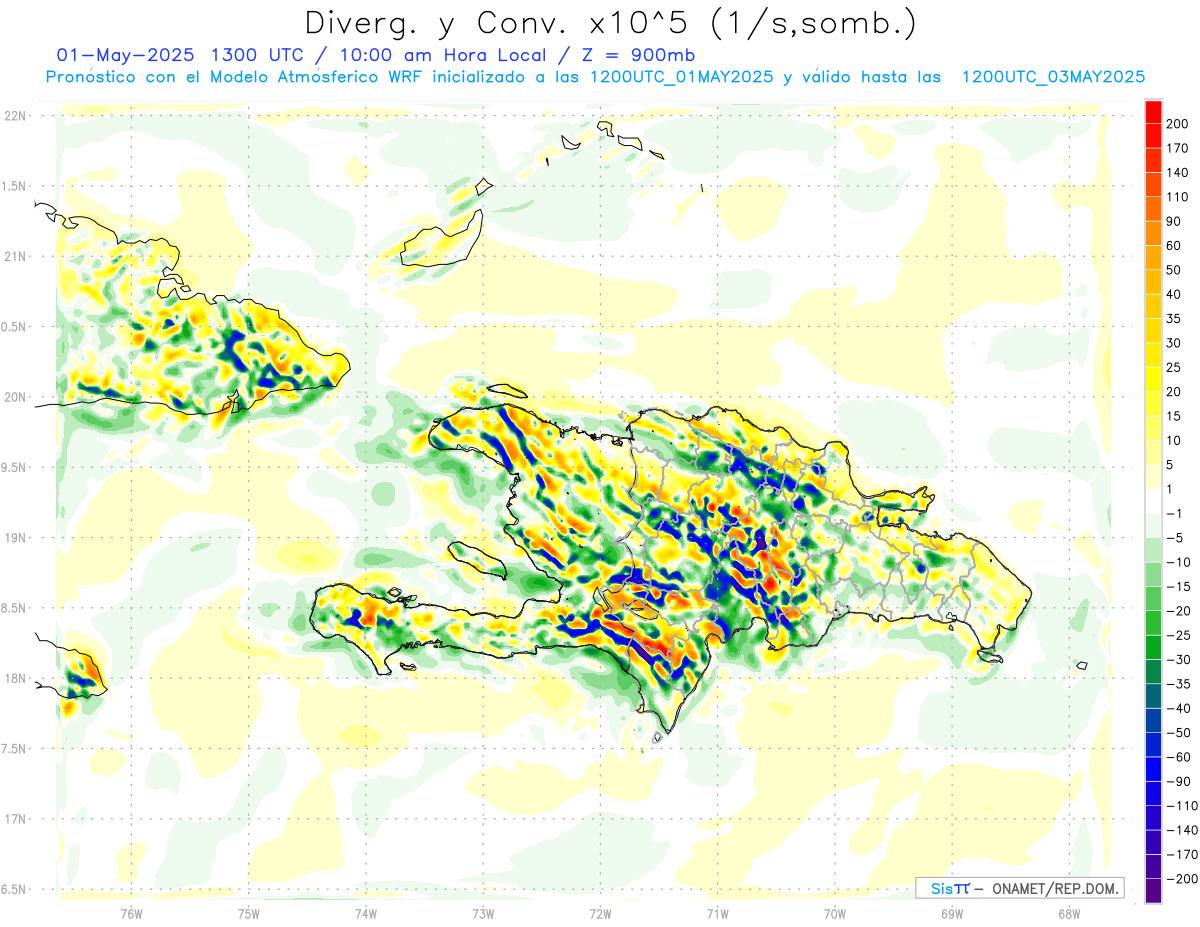Click the positive "20" colorbar label

pyautogui.click(x=1174, y=392)
